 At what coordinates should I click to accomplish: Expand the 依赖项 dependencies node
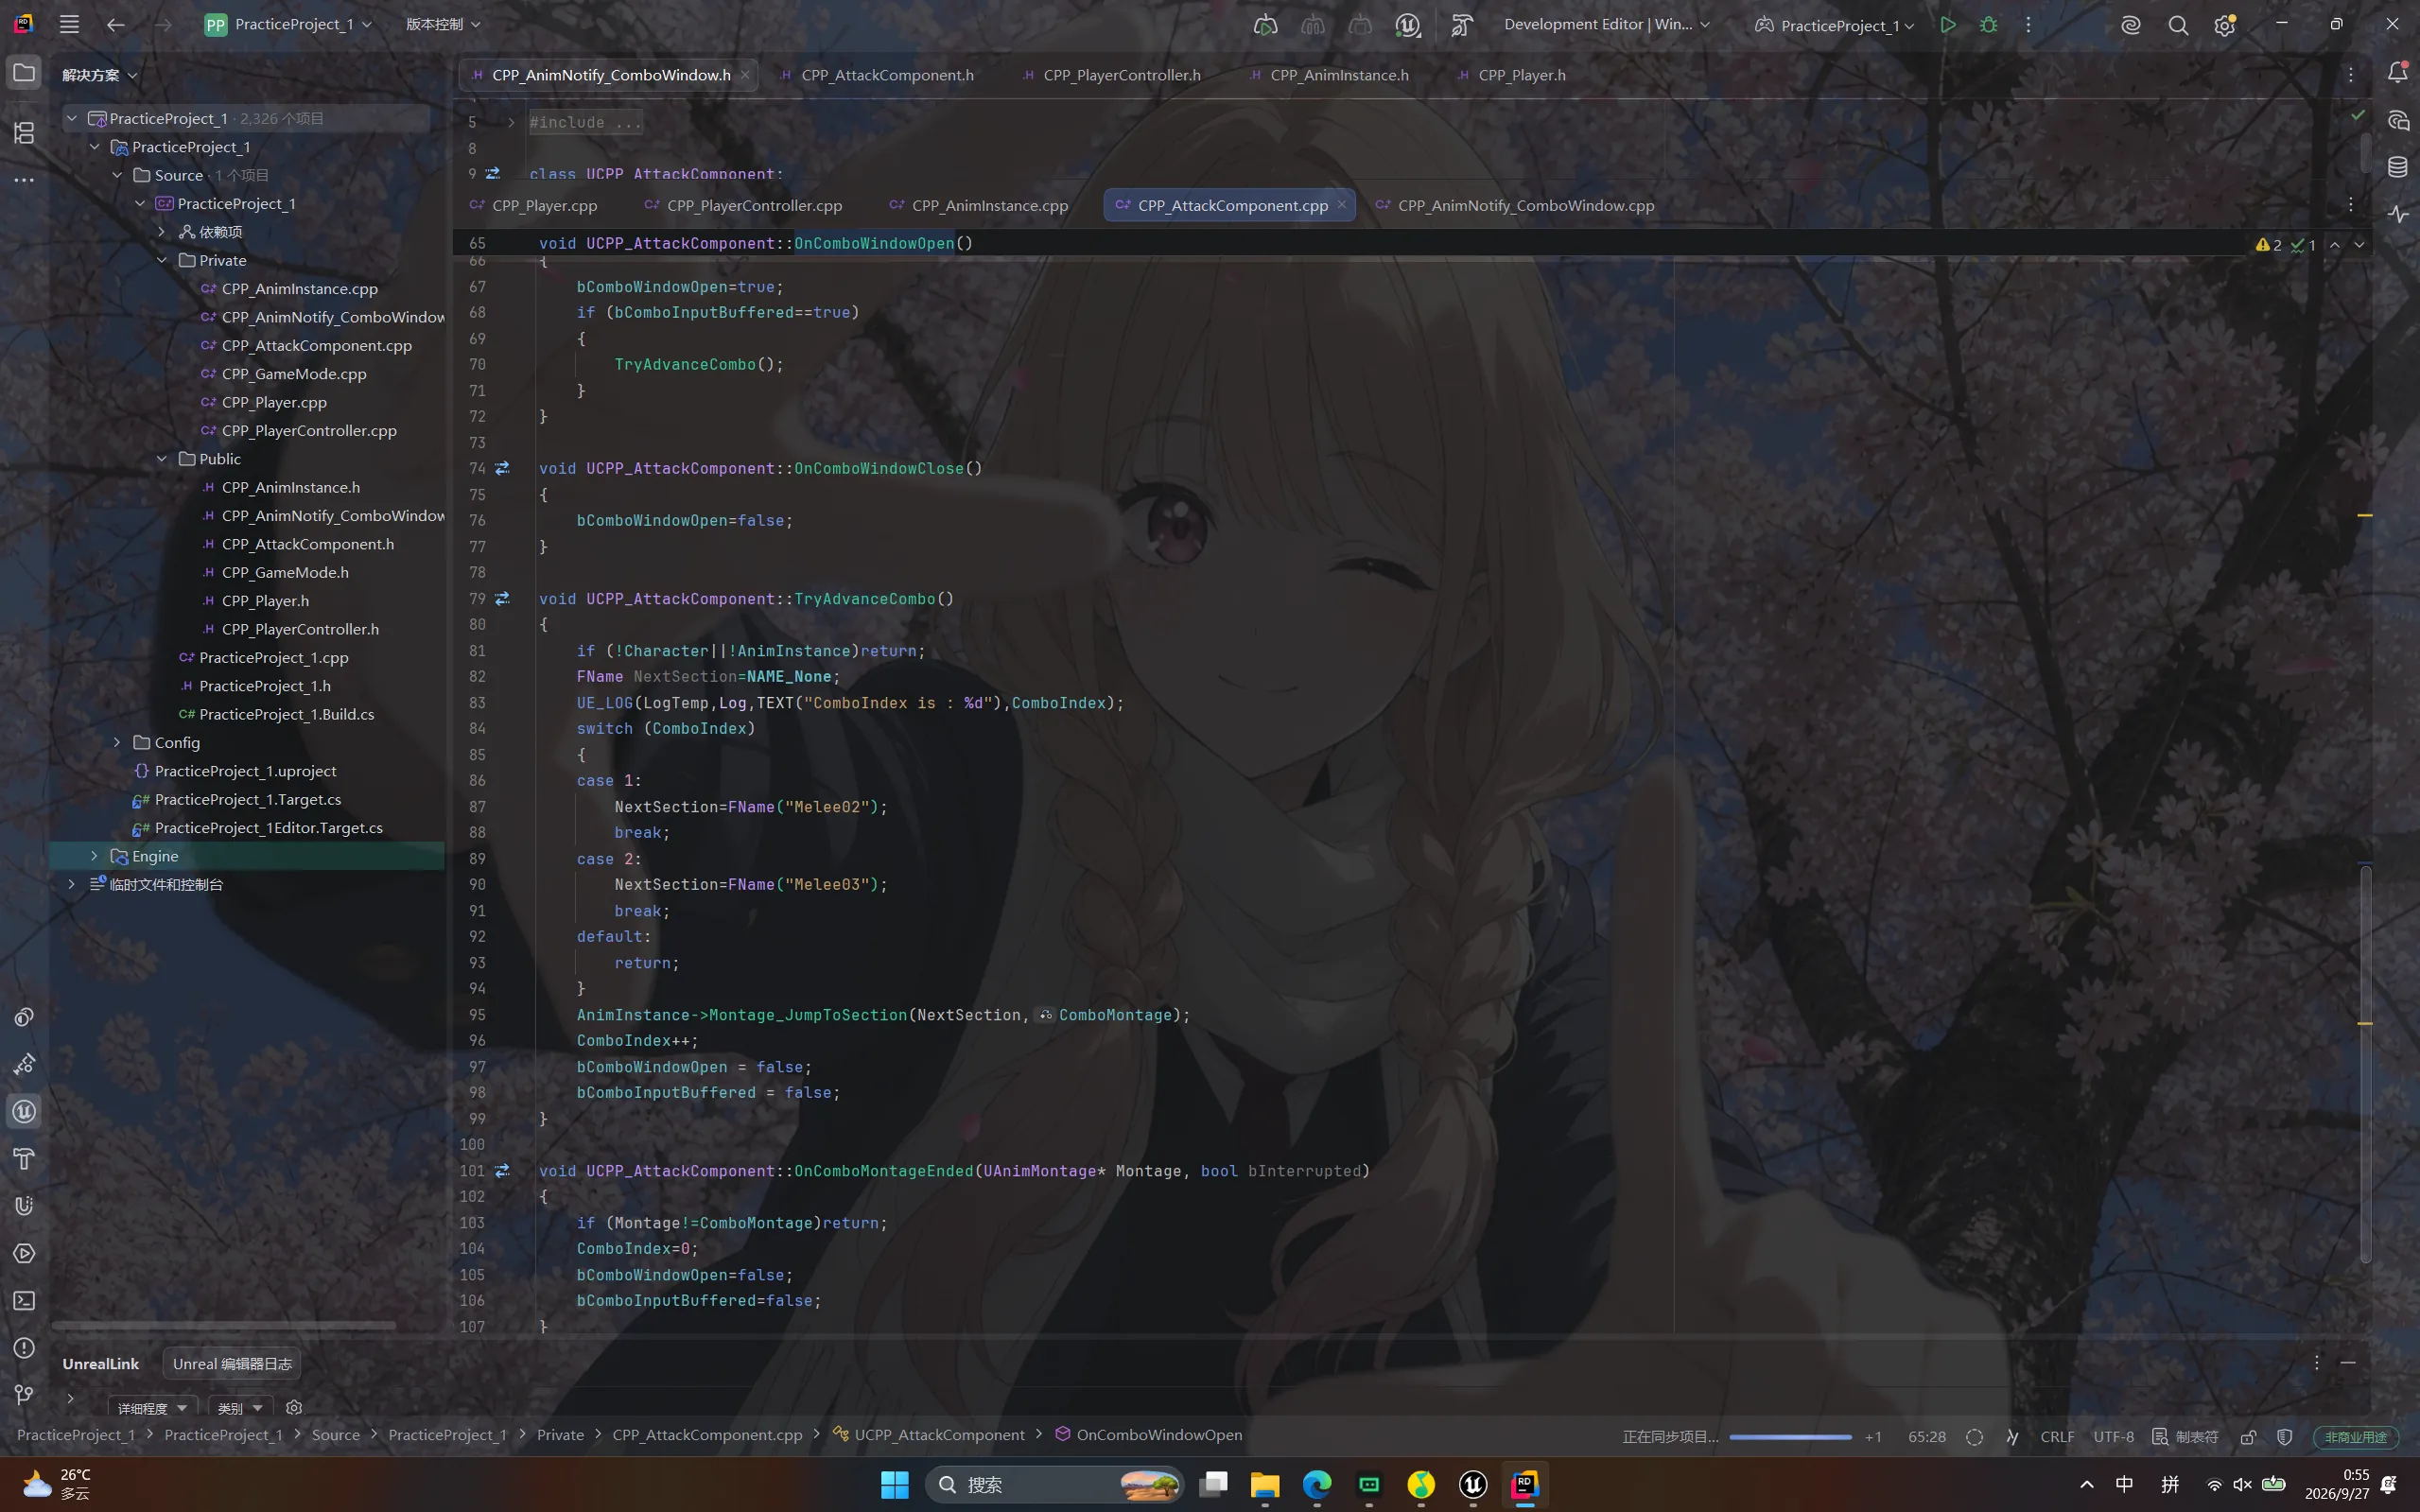(162, 232)
